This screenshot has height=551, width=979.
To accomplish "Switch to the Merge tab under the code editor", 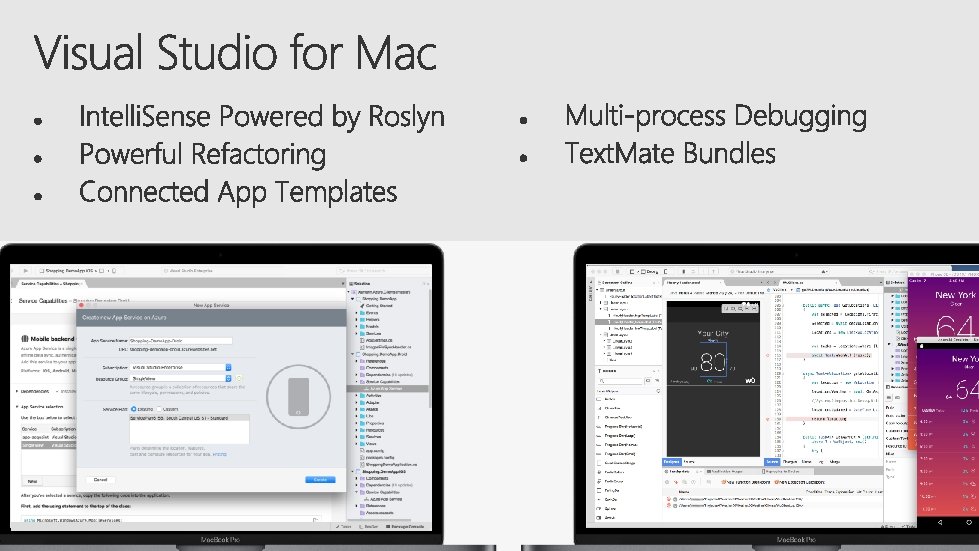I will point(835,462).
